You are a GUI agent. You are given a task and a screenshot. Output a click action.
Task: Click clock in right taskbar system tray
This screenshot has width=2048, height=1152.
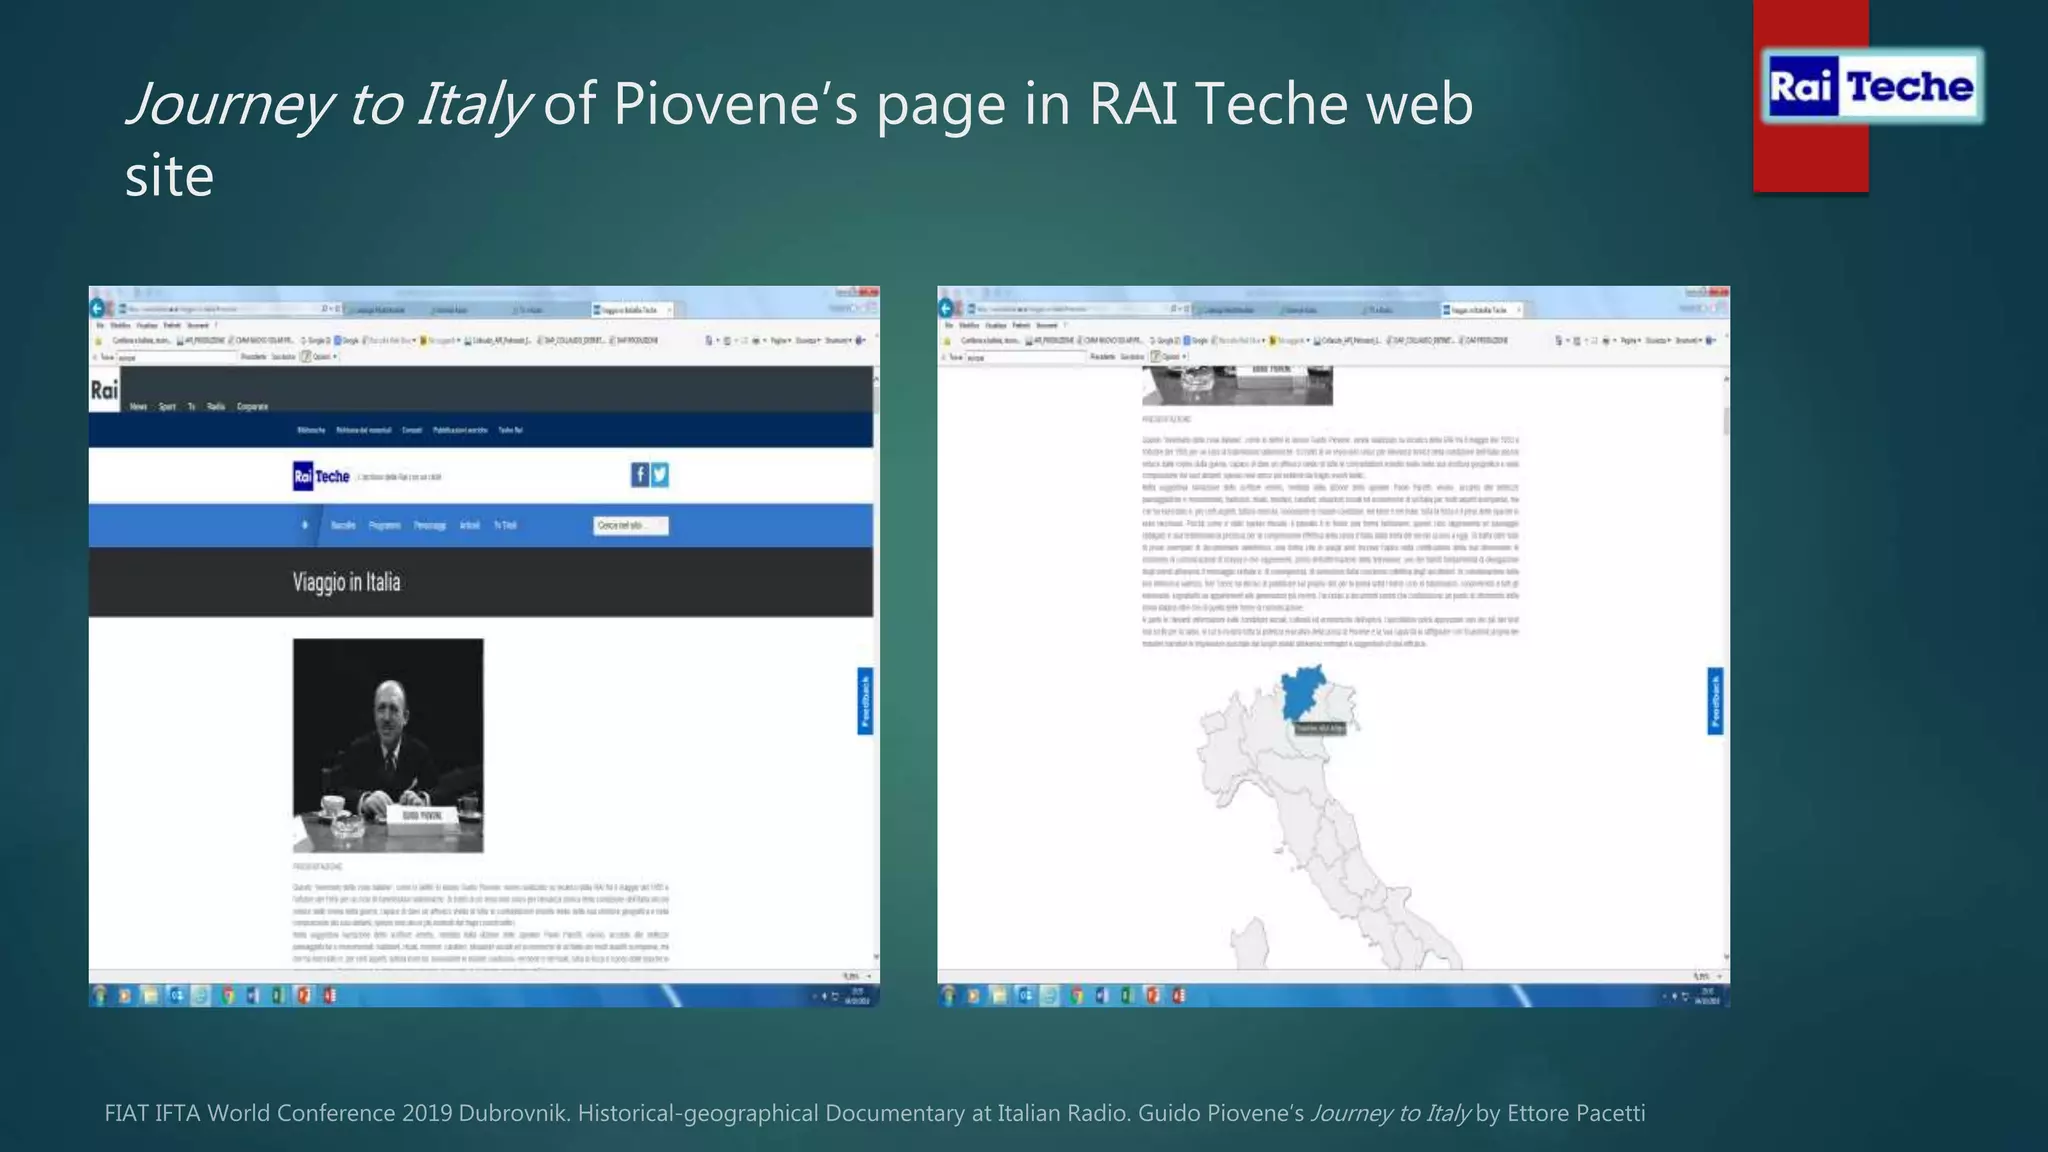pyautogui.click(x=1707, y=996)
